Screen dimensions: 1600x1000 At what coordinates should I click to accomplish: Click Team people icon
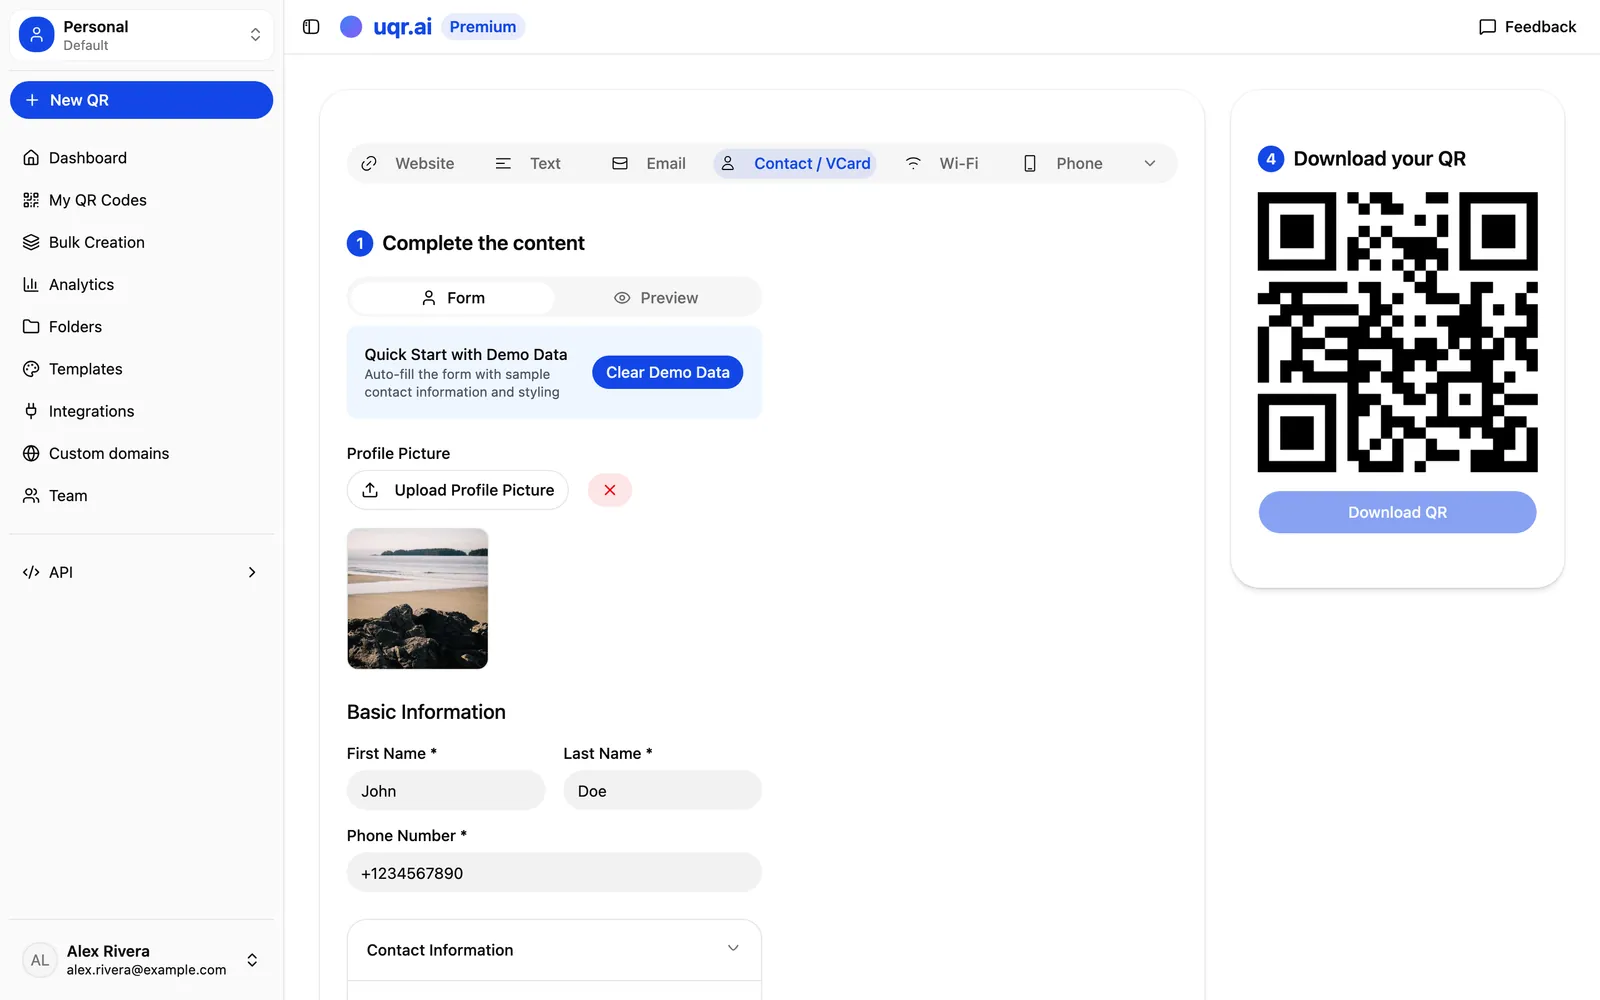point(31,496)
